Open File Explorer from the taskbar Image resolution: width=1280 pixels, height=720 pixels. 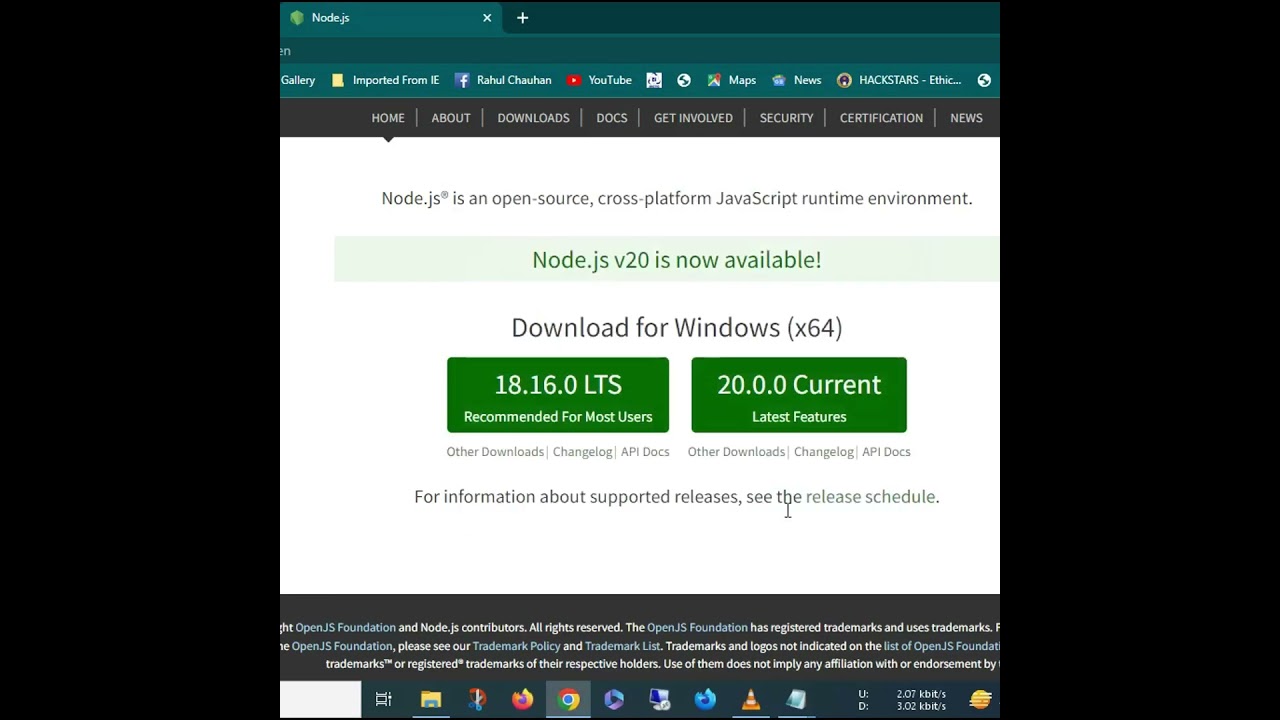[x=431, y=700]
